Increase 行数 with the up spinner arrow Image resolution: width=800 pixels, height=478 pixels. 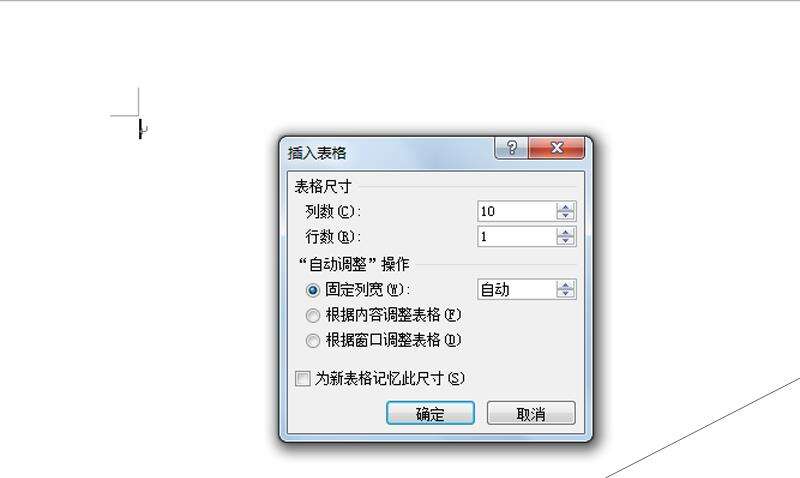point(565,232)
